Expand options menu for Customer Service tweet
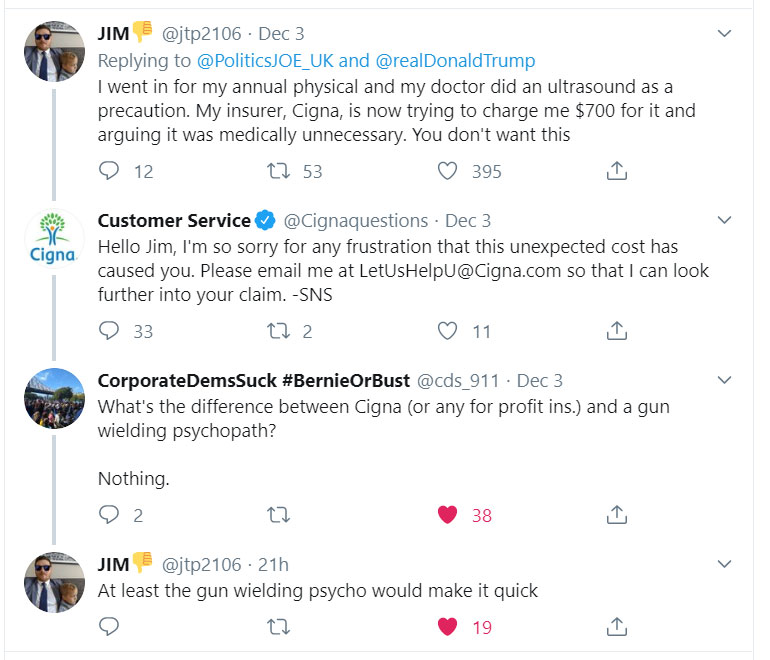The height and width of the screenshot is (660, 770). click(x=726, y=220)
